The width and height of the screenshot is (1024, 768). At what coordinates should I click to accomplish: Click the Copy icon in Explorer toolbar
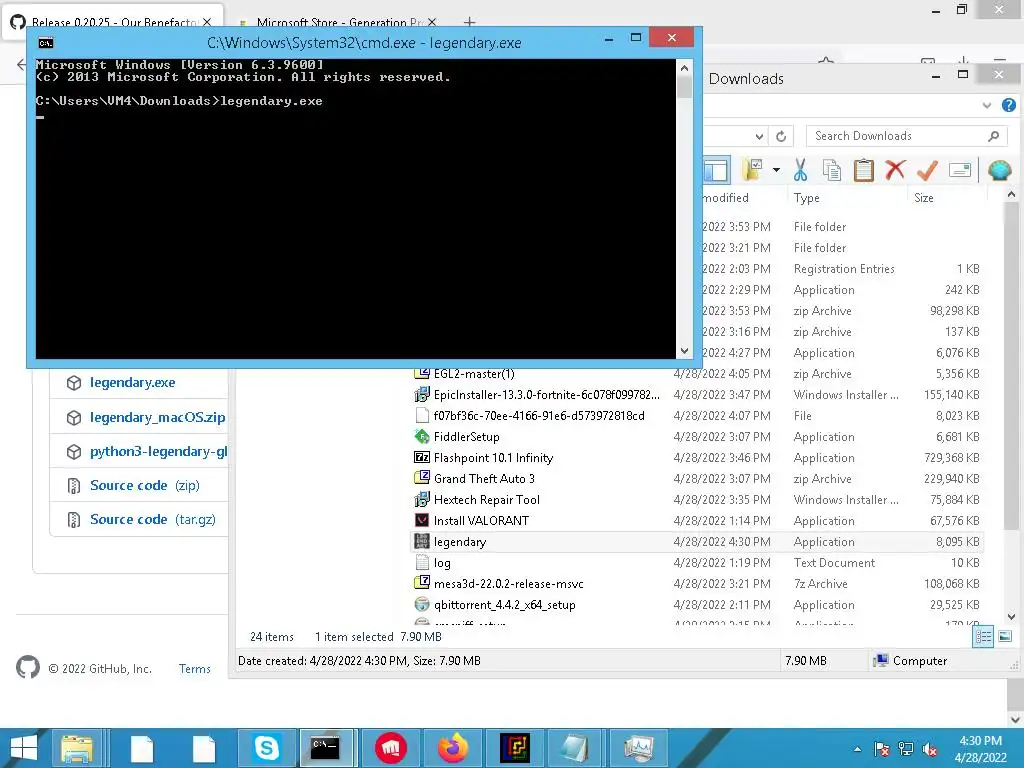pos(831,170)
